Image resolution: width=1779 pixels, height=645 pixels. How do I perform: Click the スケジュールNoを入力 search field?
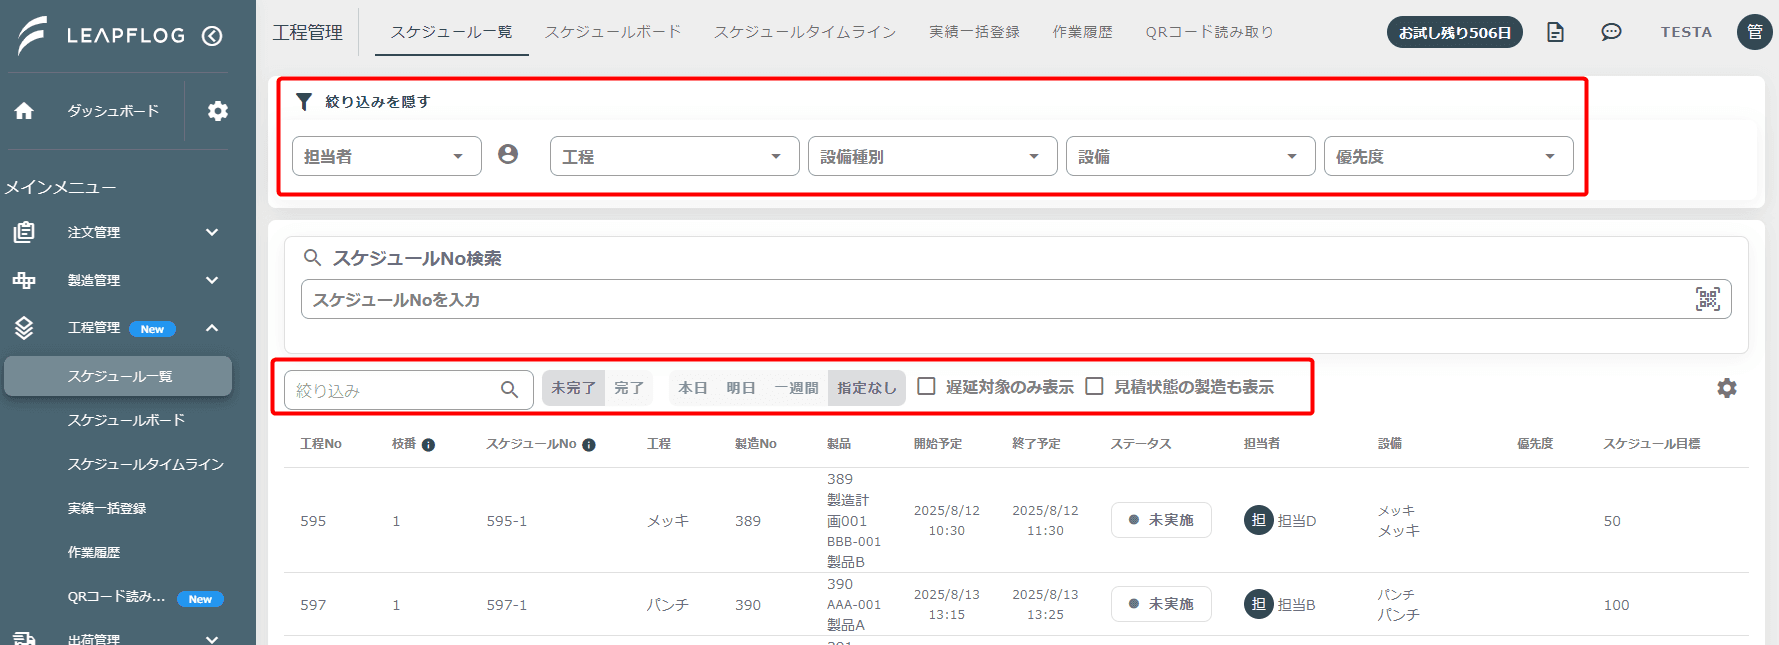(1016, 299)
